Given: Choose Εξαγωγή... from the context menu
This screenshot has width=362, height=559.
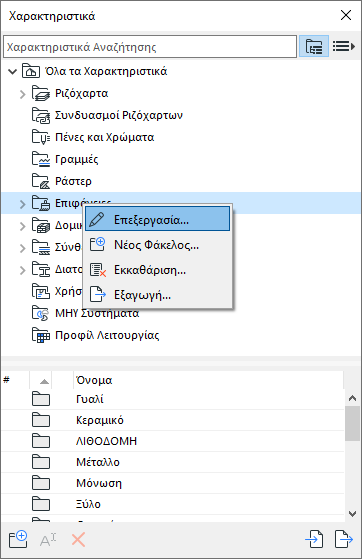Looking at the screenshot, I should click(x=157, y=295).
